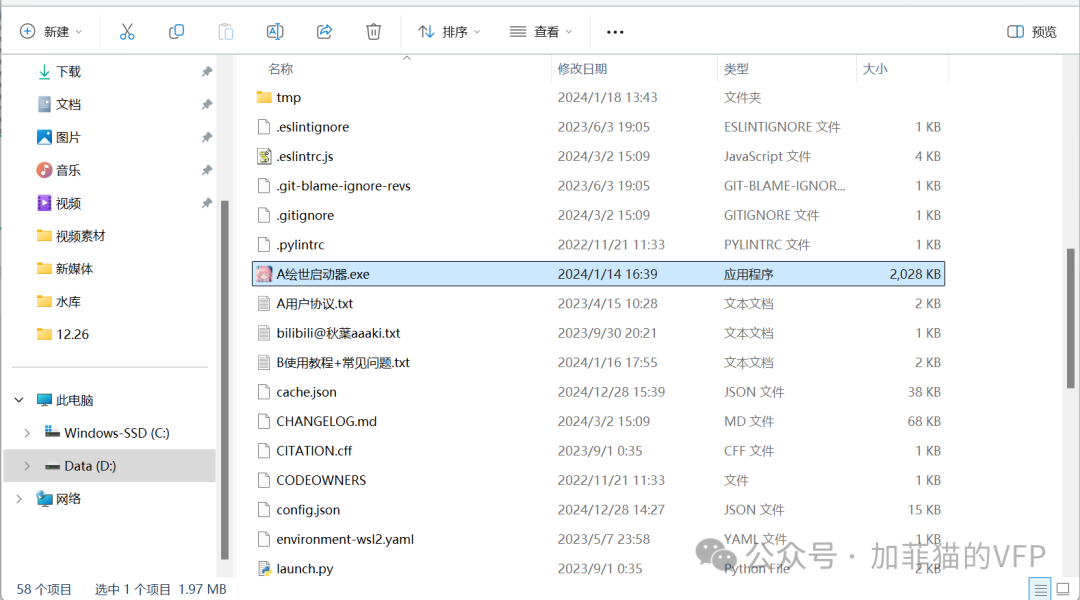This screenshot has width=1080, height=600.
Task: Open 新媒体 folder in sidebar
Action: coord(74,269)
